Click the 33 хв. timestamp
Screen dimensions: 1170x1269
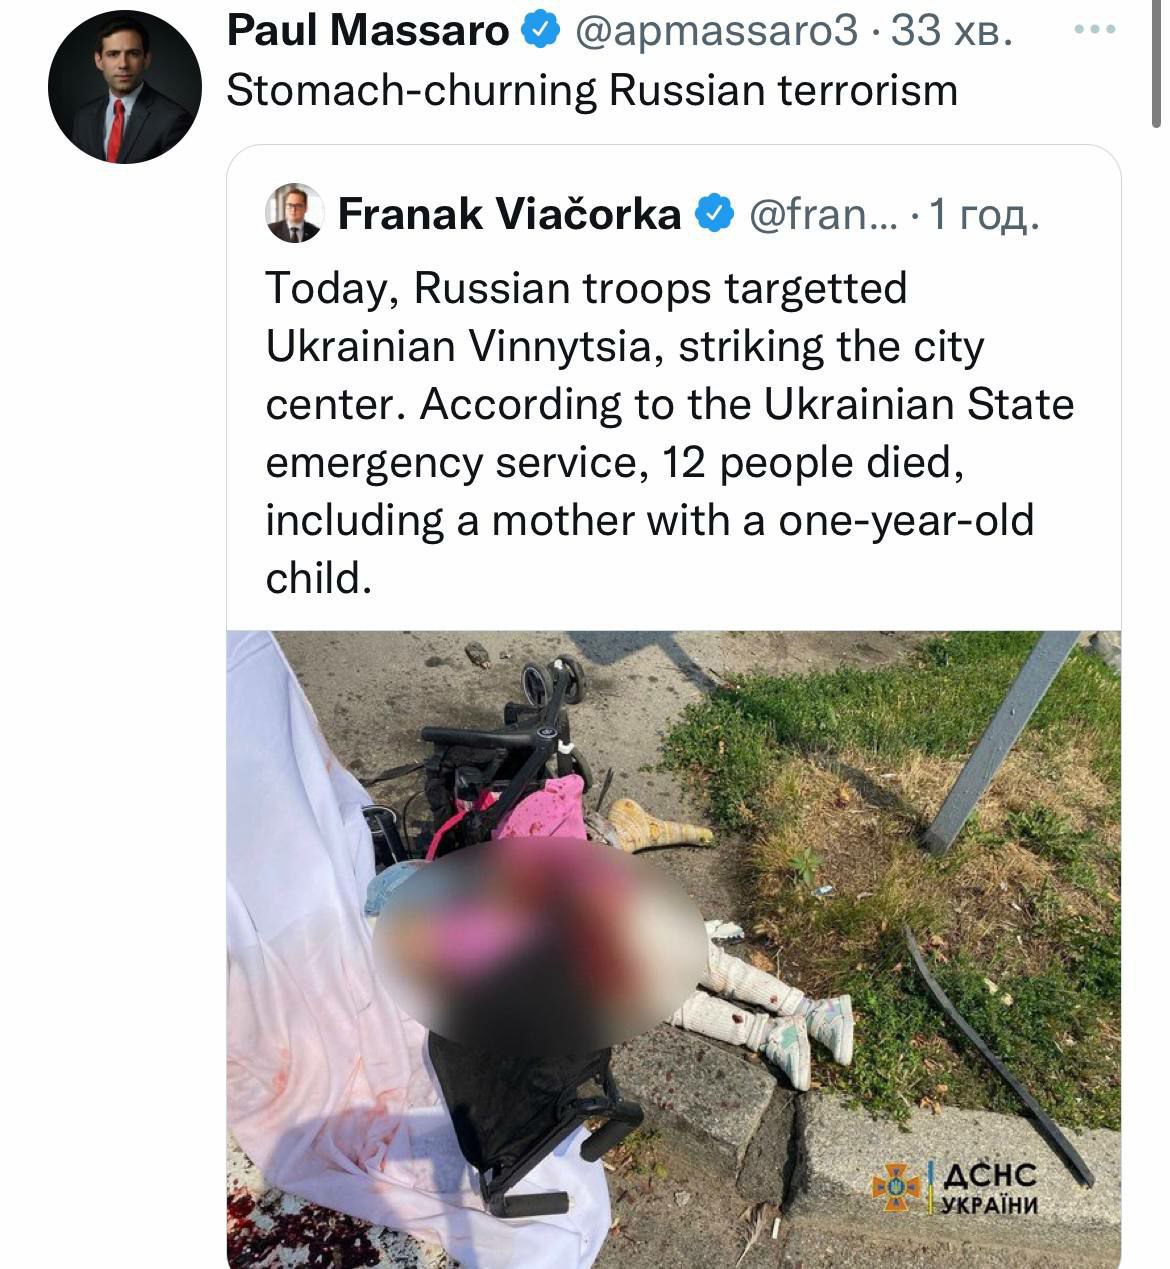[x=952, y=32]
